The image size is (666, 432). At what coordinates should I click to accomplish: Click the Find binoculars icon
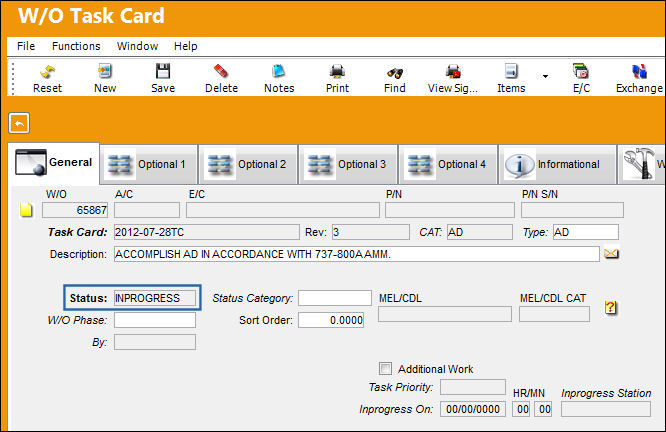pos(395,78)
